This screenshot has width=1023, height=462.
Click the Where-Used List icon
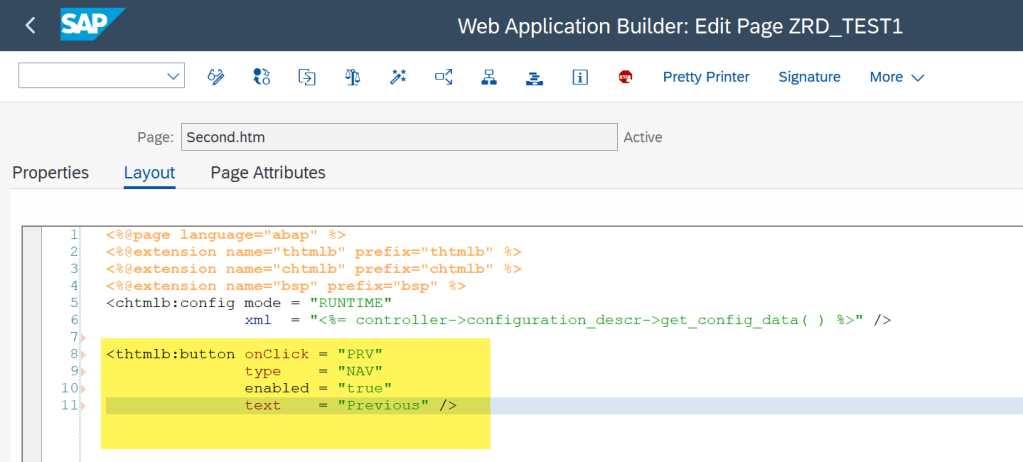pyautogui.click(x=444, y=77)
